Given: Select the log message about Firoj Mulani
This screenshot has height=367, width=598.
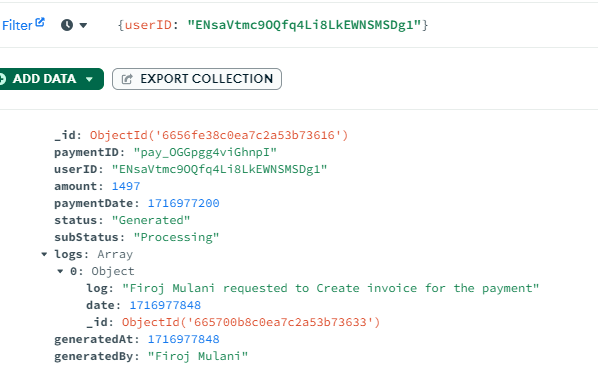Looking at the screenshot, I should point(330,288).
